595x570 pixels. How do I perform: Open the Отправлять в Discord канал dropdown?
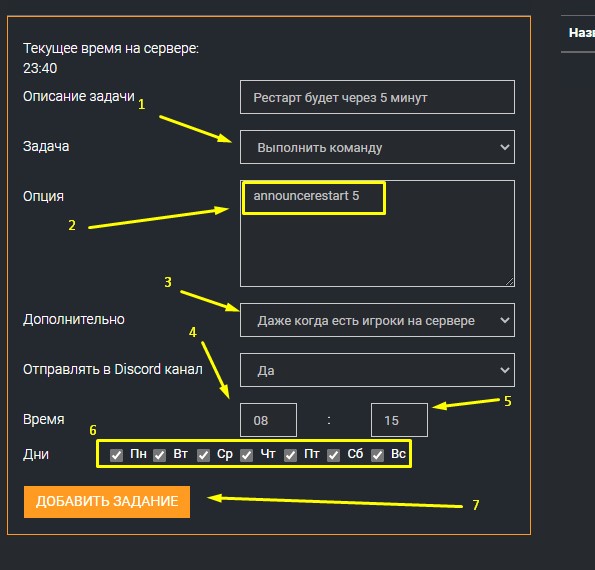377,370
